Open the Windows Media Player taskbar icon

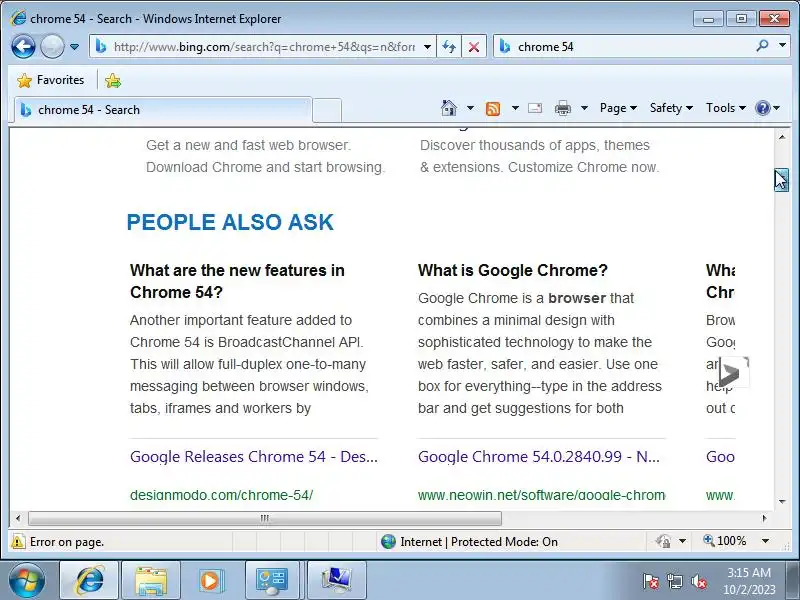tap(210, 581)
